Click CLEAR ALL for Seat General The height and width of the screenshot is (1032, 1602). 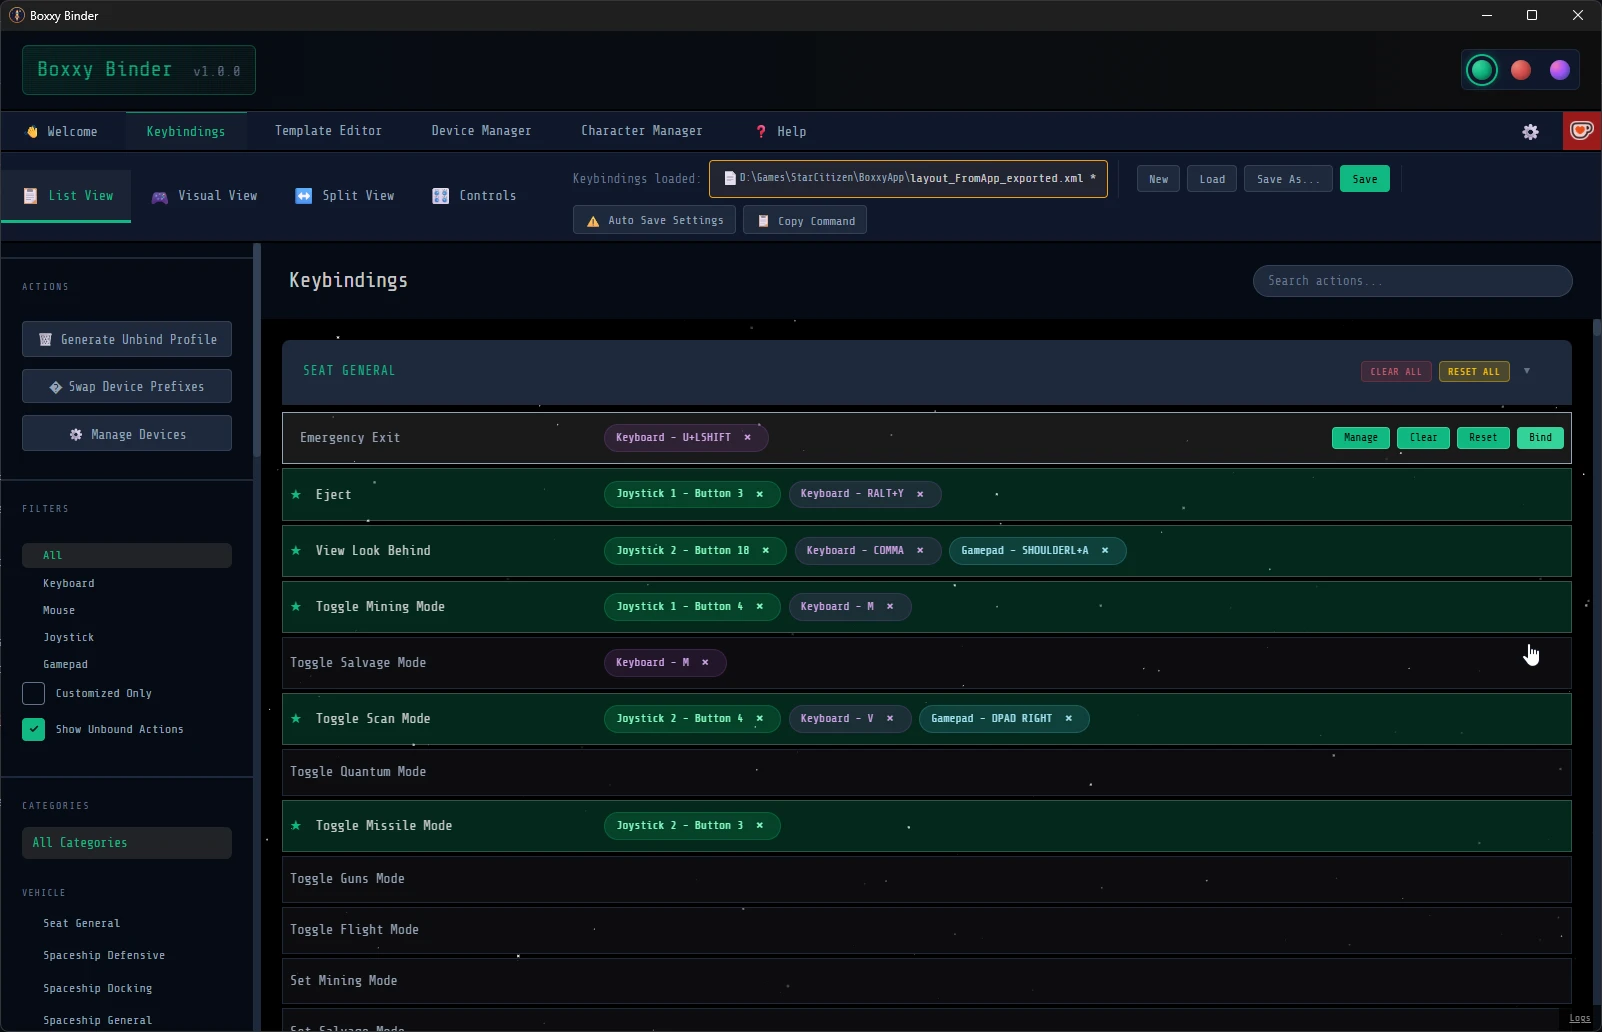pos(1396,371)
